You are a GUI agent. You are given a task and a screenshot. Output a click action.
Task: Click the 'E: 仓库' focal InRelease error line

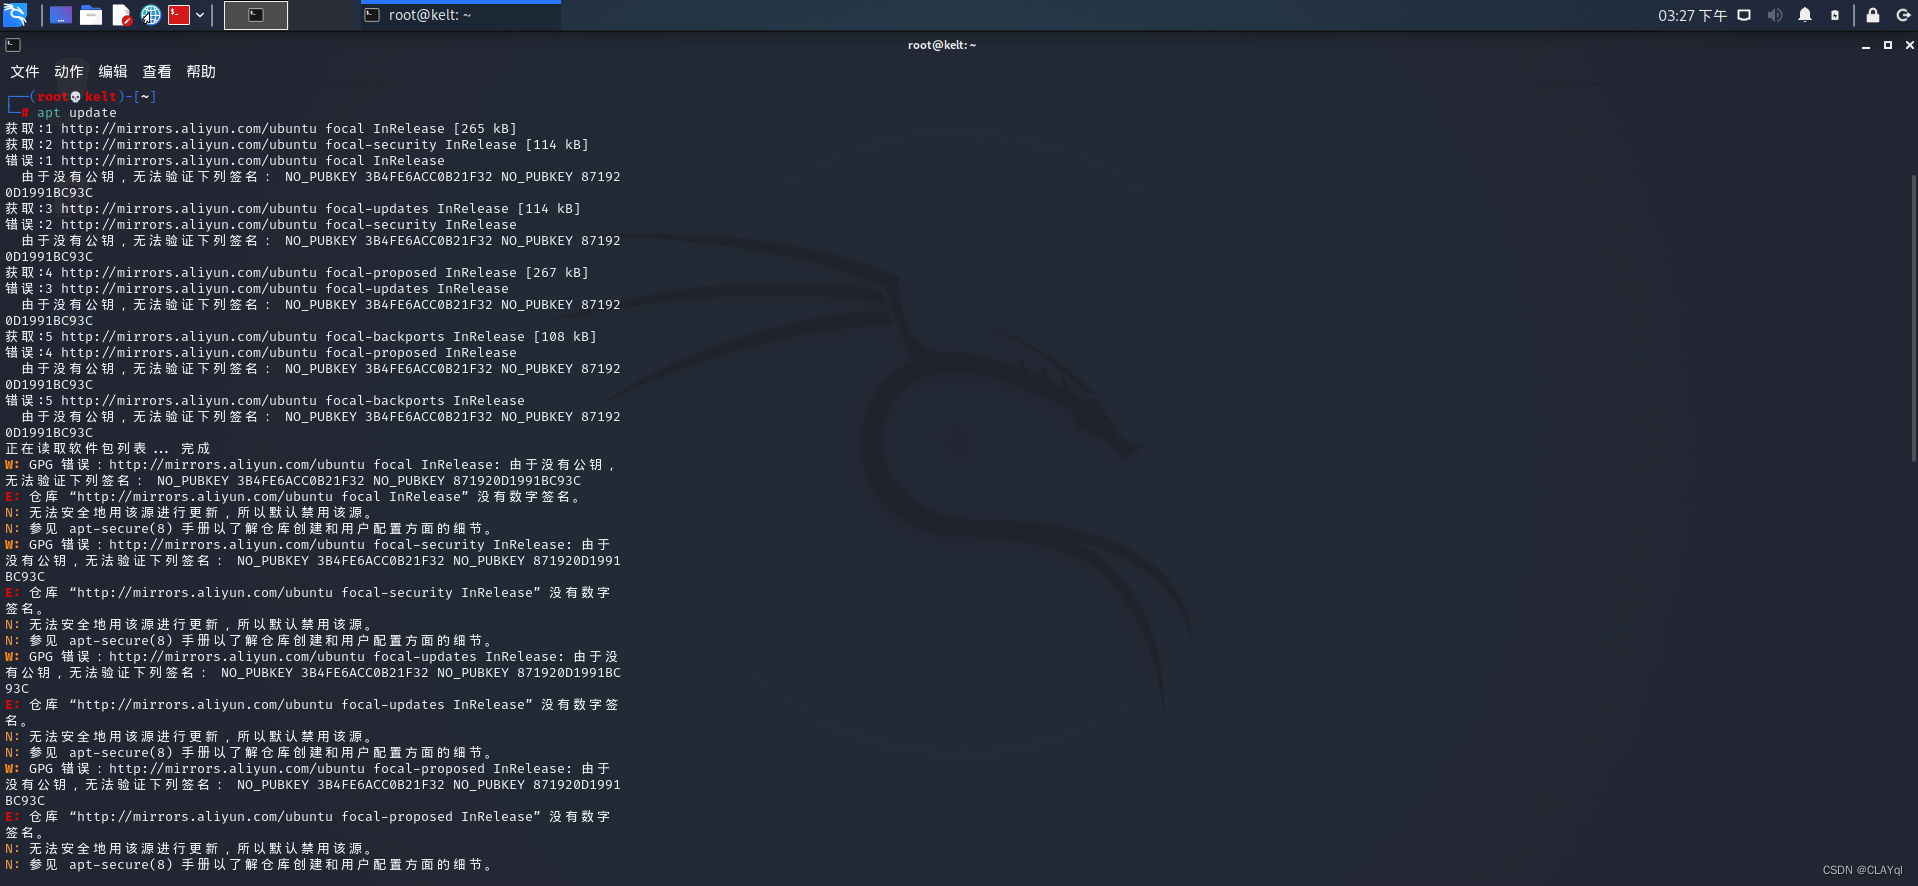[293, 497]
